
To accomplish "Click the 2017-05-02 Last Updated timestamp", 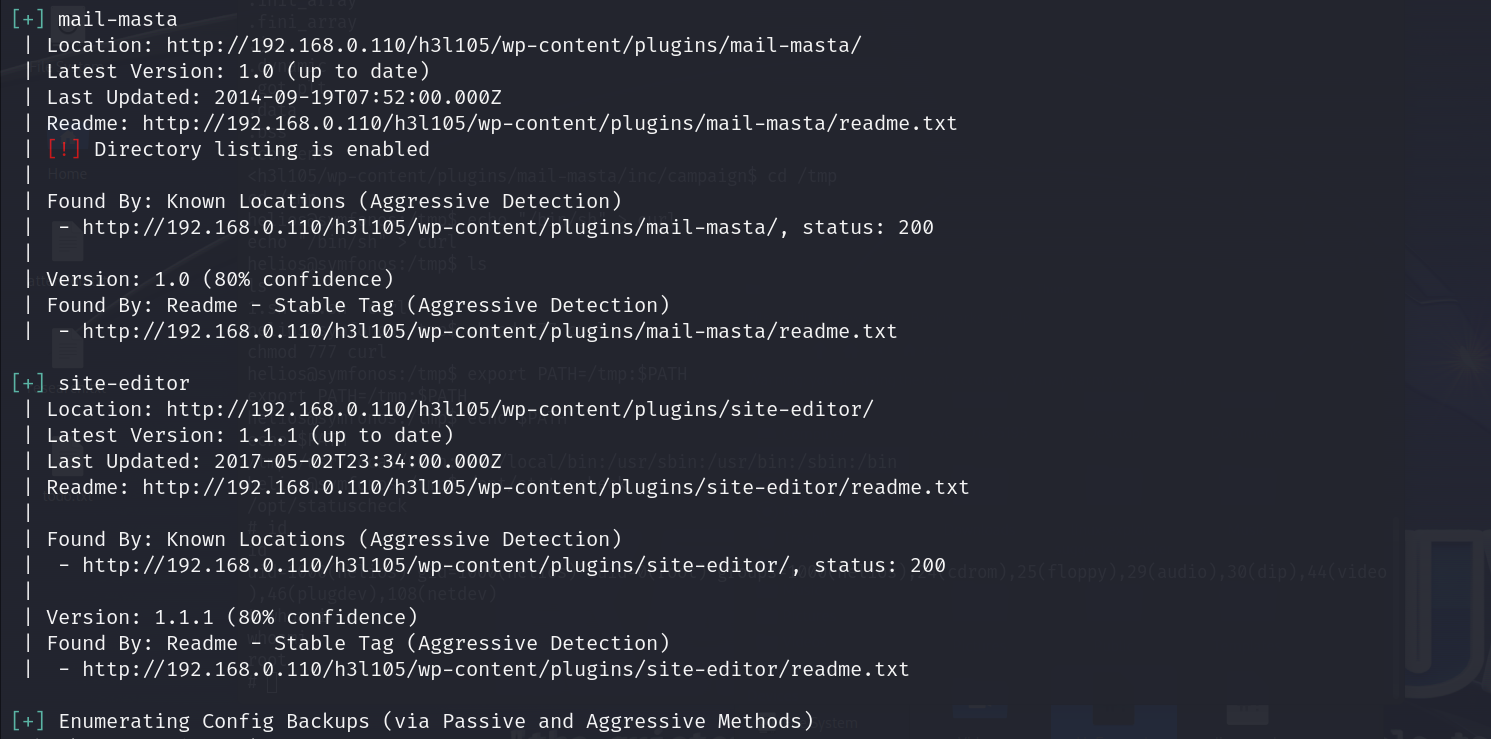I will click(x=358, y=461).
